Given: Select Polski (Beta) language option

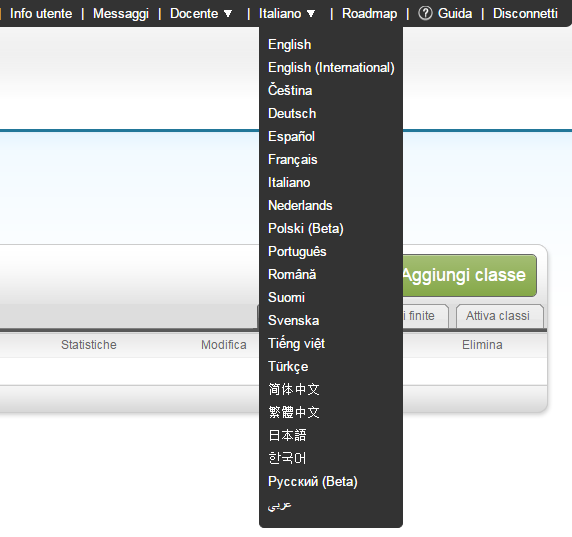Looking at the screenshot, I should coord(306,228).
